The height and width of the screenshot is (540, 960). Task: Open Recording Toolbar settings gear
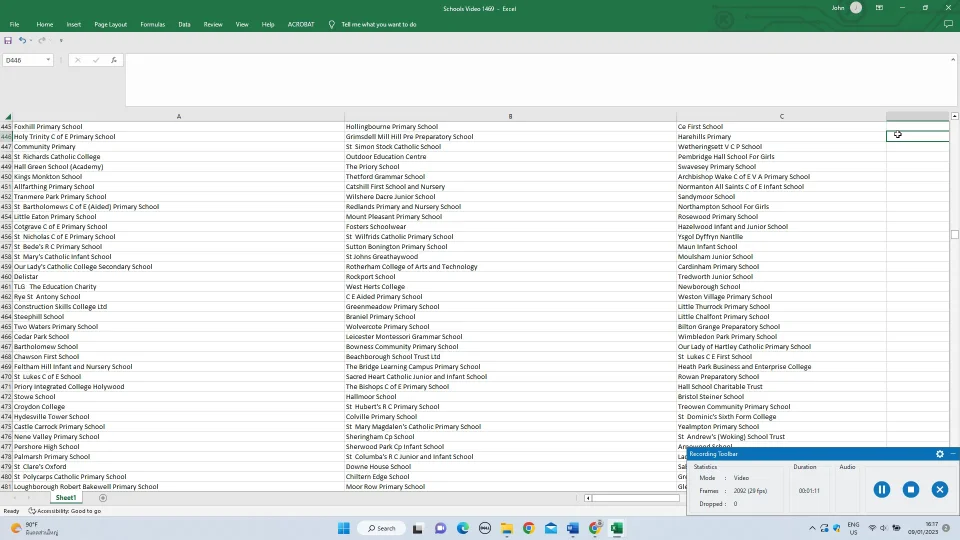(x=939, y=454)
